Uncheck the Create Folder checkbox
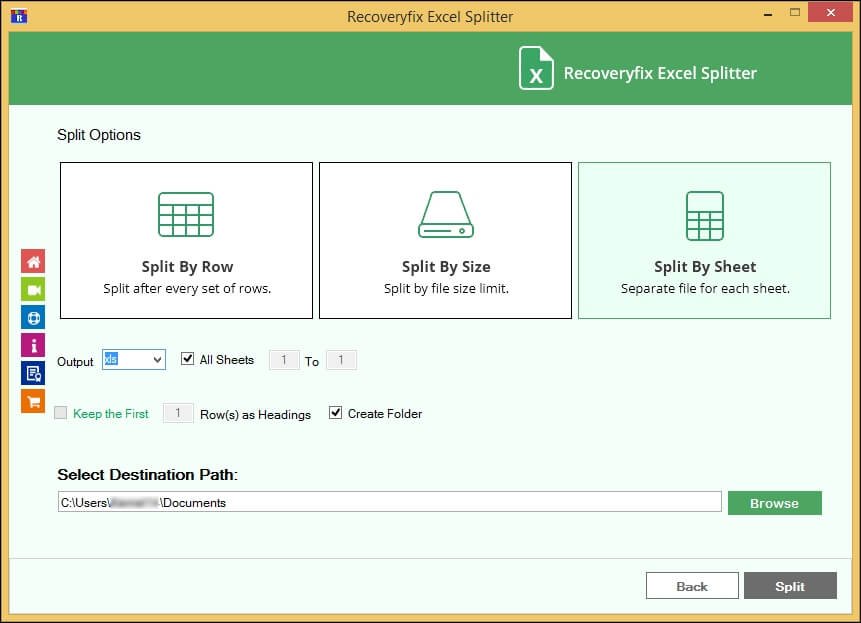Viewport: 861px width, 623px height. coord(335,413)
